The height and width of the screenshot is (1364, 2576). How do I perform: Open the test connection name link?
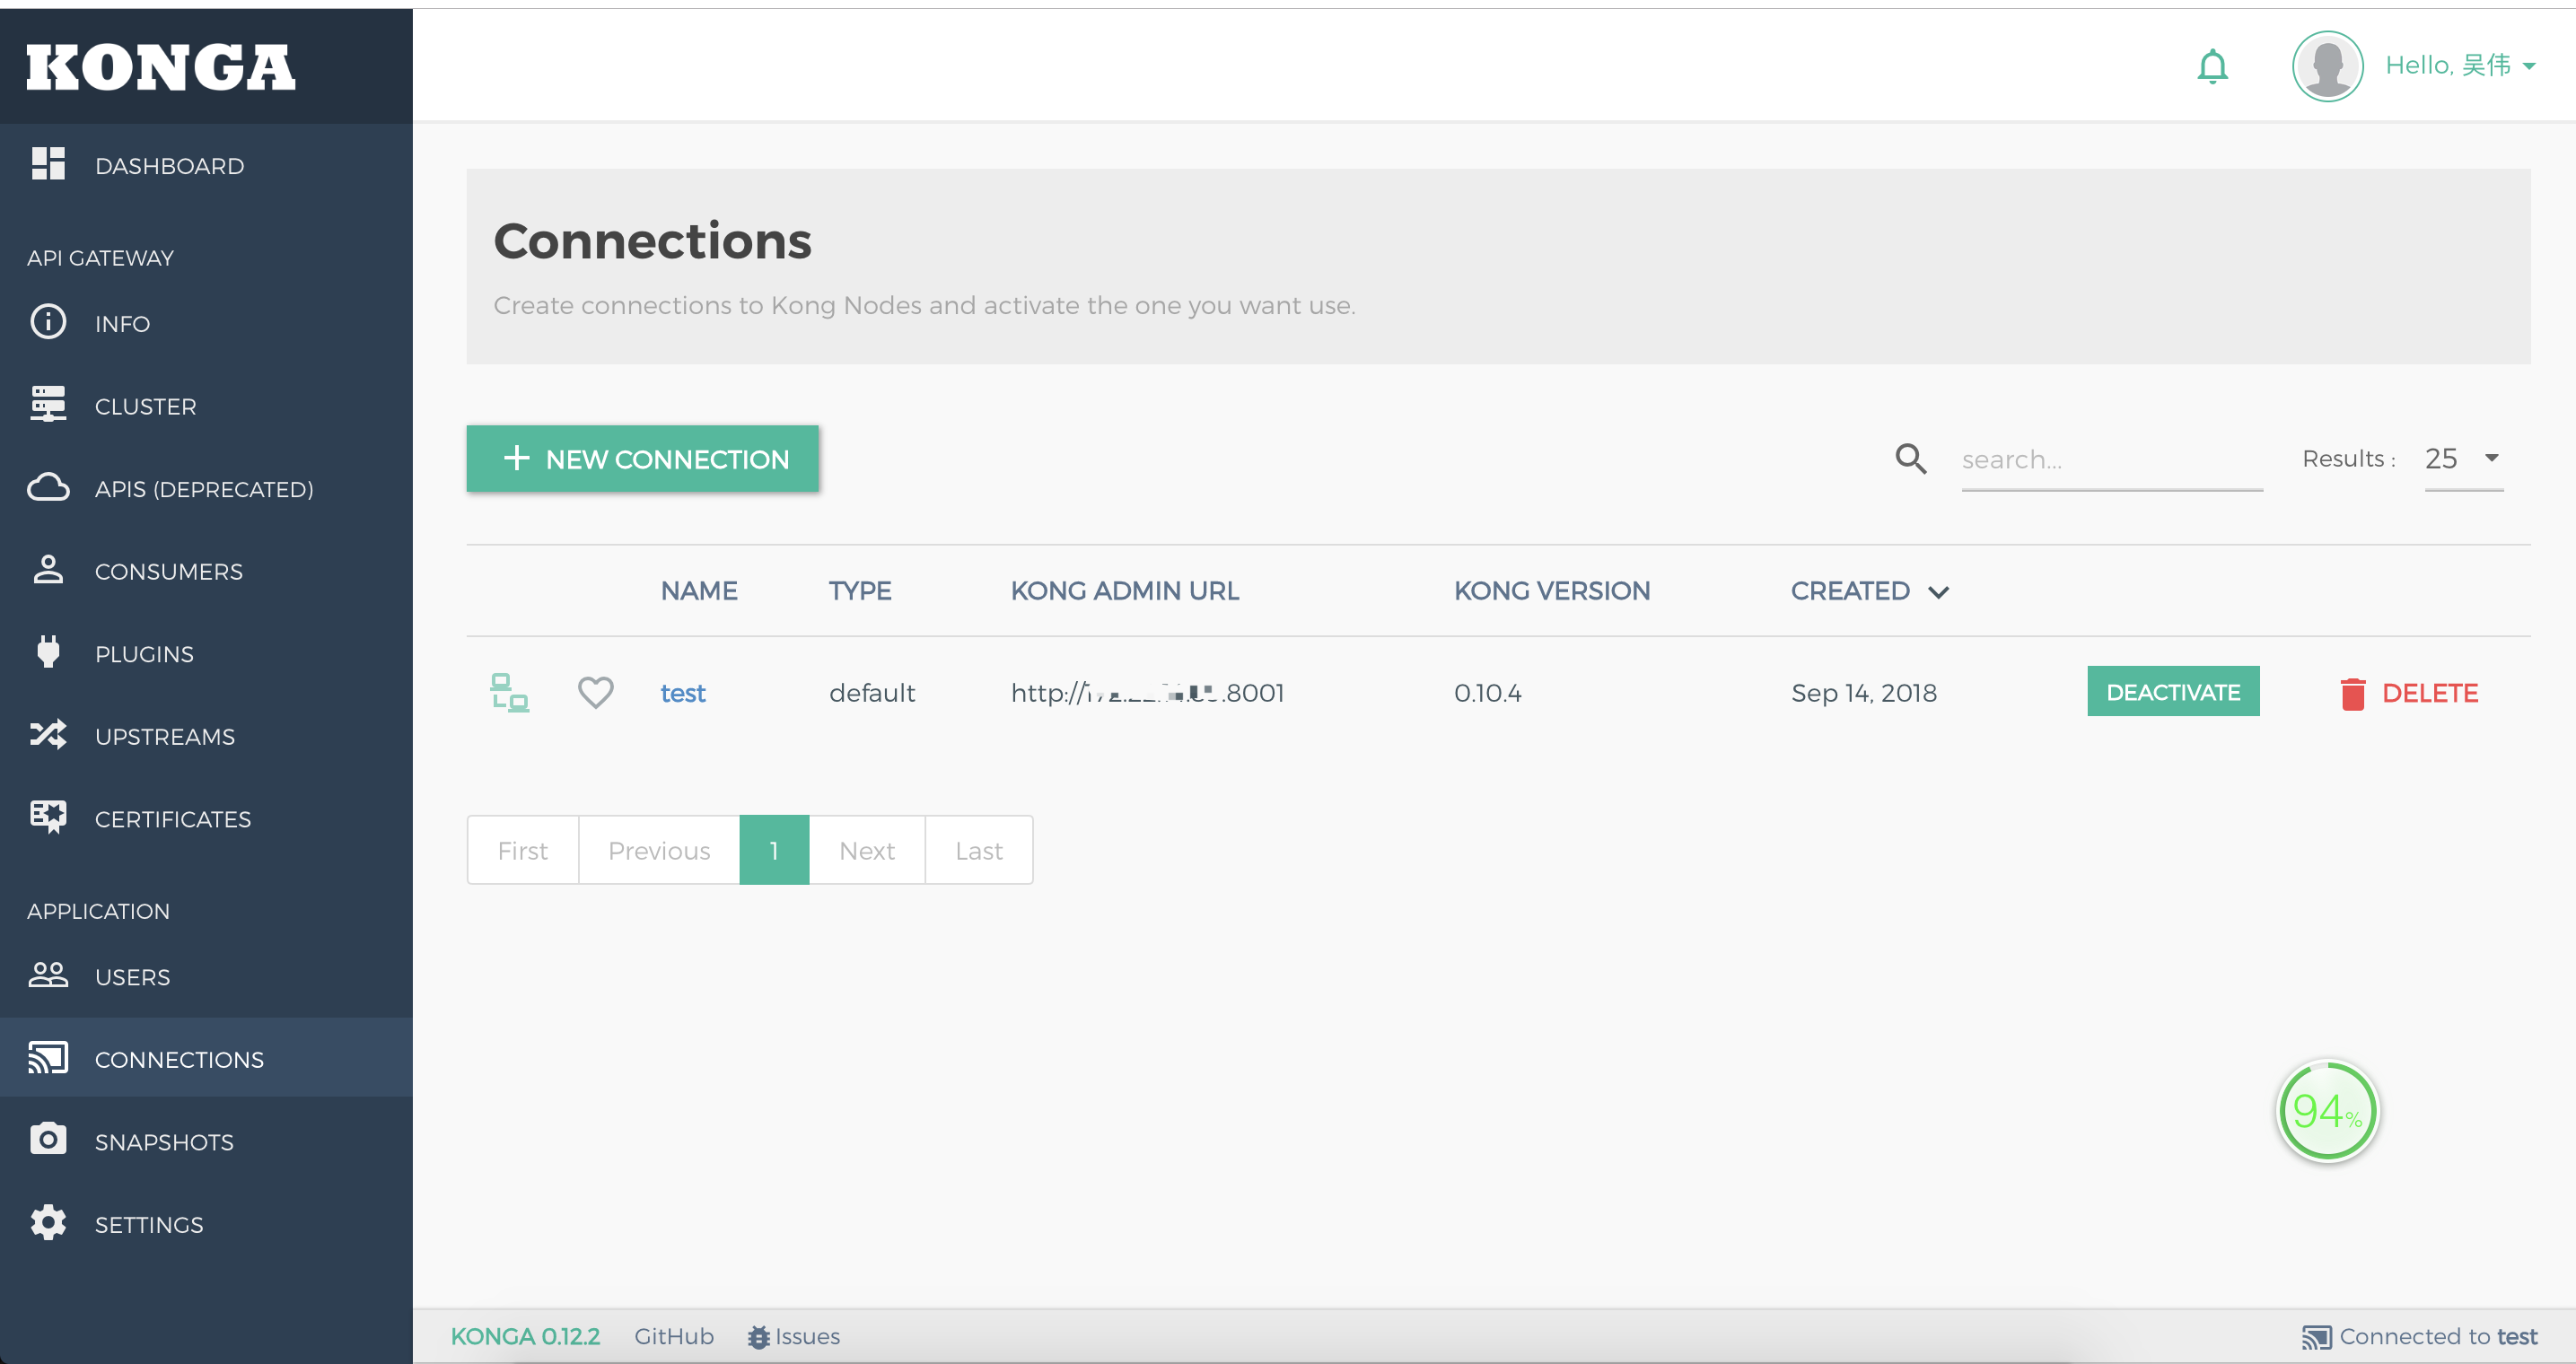click(683, 693)
